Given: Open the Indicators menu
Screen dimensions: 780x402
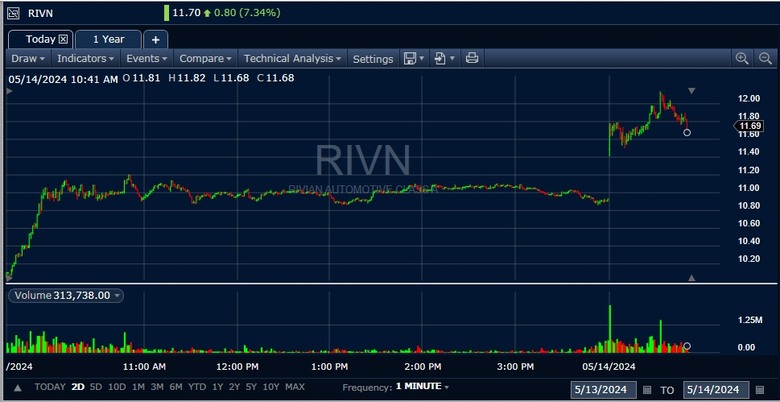Looking at the screenshot, I should point(86,59).
